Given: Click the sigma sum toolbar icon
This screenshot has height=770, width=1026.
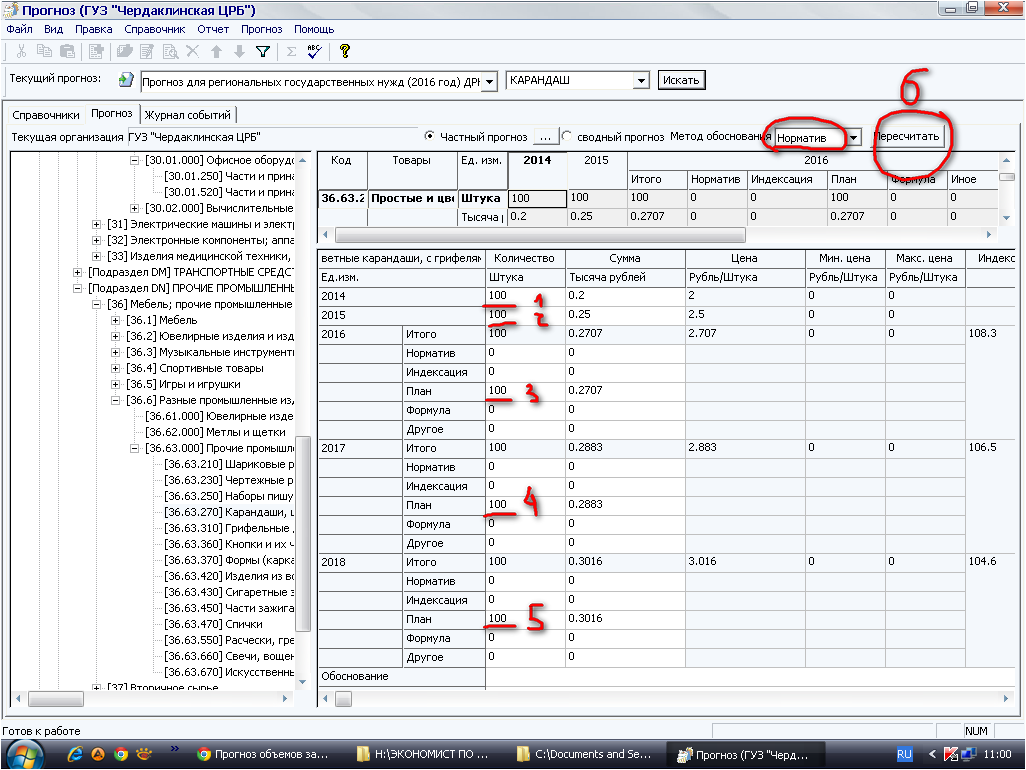Looking at the screenshot, I should (291, 52).
